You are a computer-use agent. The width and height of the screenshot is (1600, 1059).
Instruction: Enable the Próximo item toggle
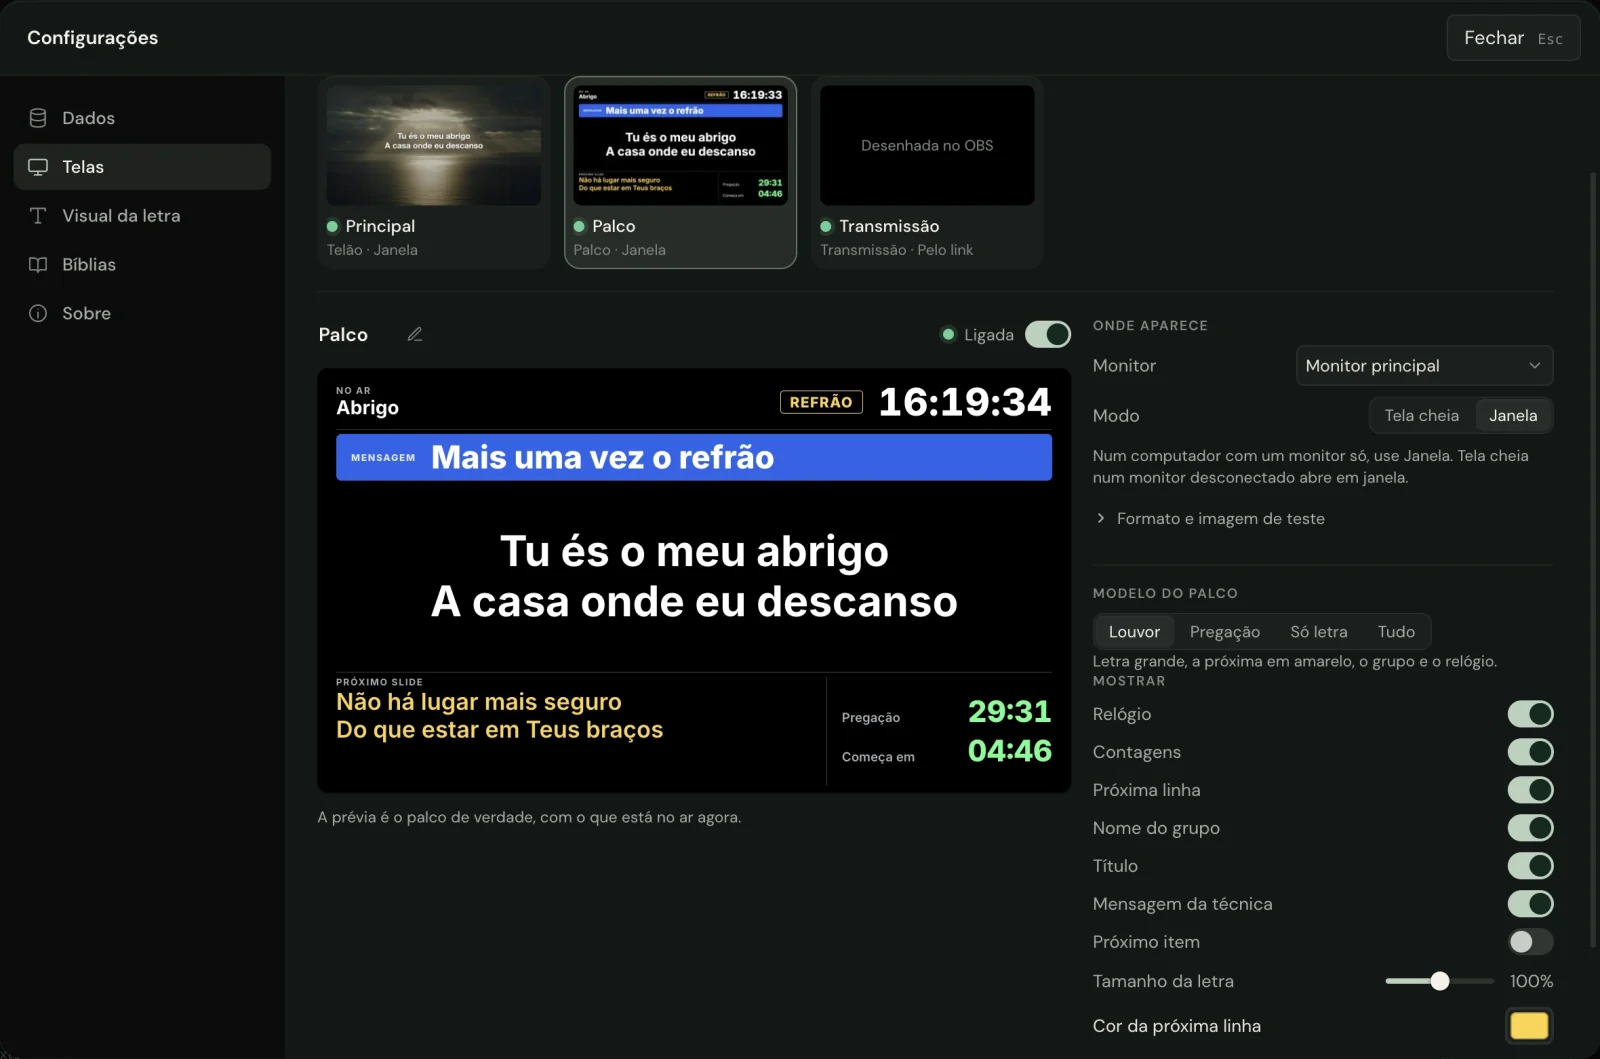1530,942
